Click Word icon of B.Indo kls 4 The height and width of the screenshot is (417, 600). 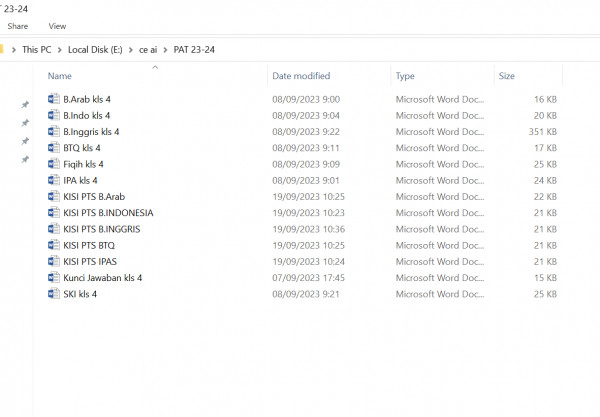[54, 115]
